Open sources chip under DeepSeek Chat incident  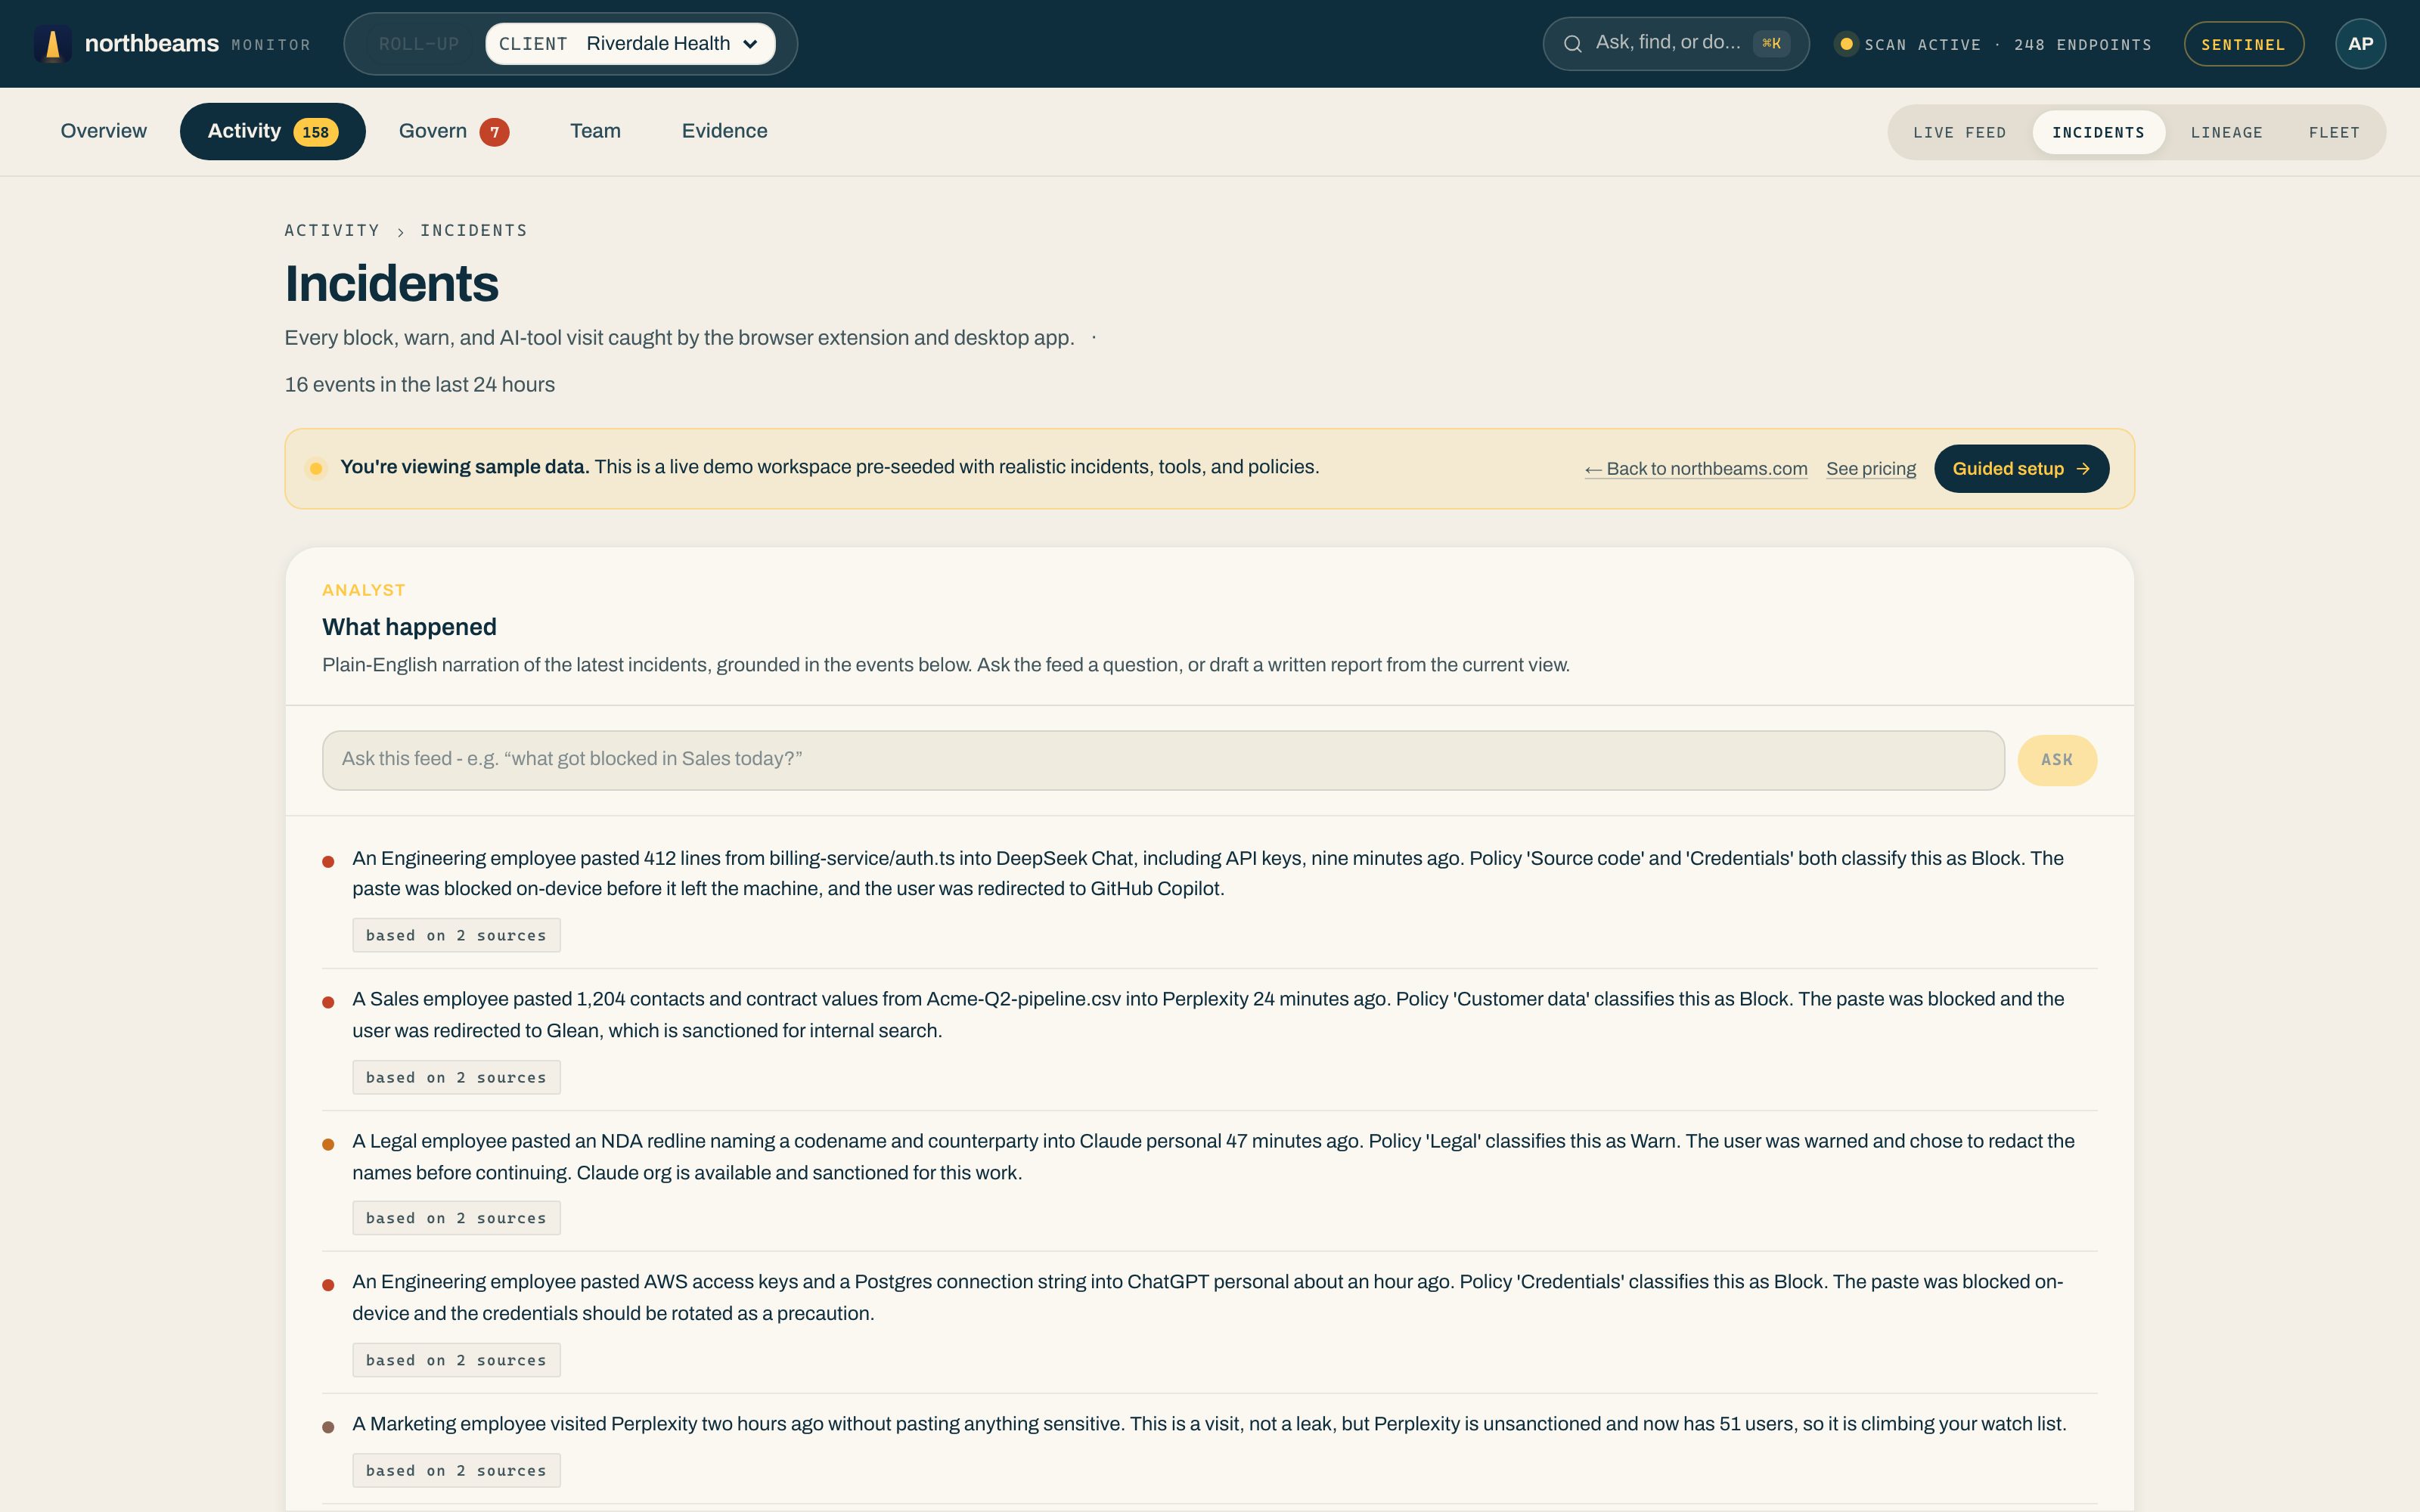coord(456,935)
